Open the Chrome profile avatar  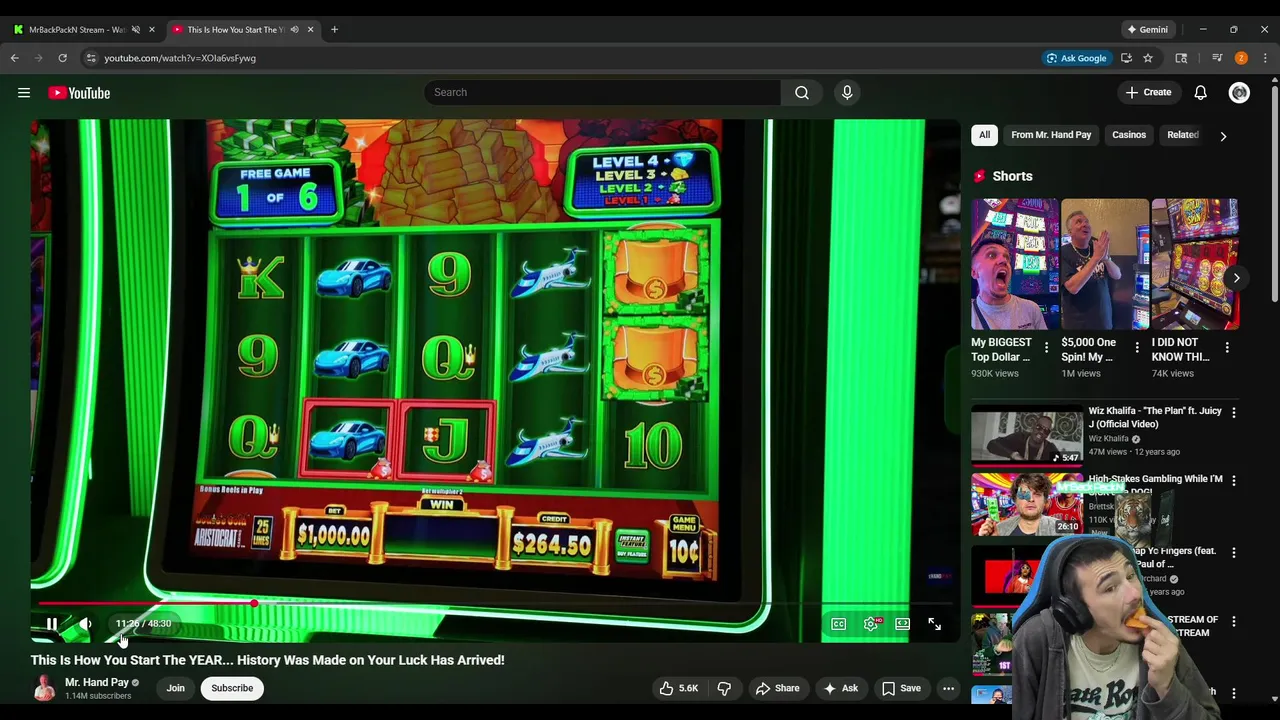coord(1241,58)
